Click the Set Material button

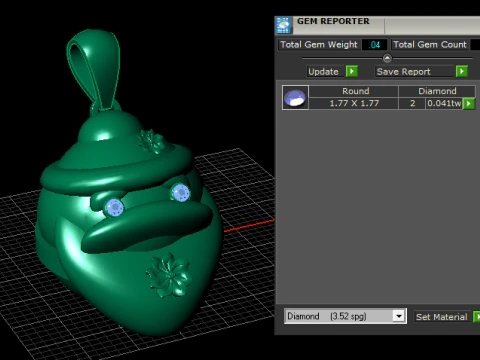click(442, 317)
